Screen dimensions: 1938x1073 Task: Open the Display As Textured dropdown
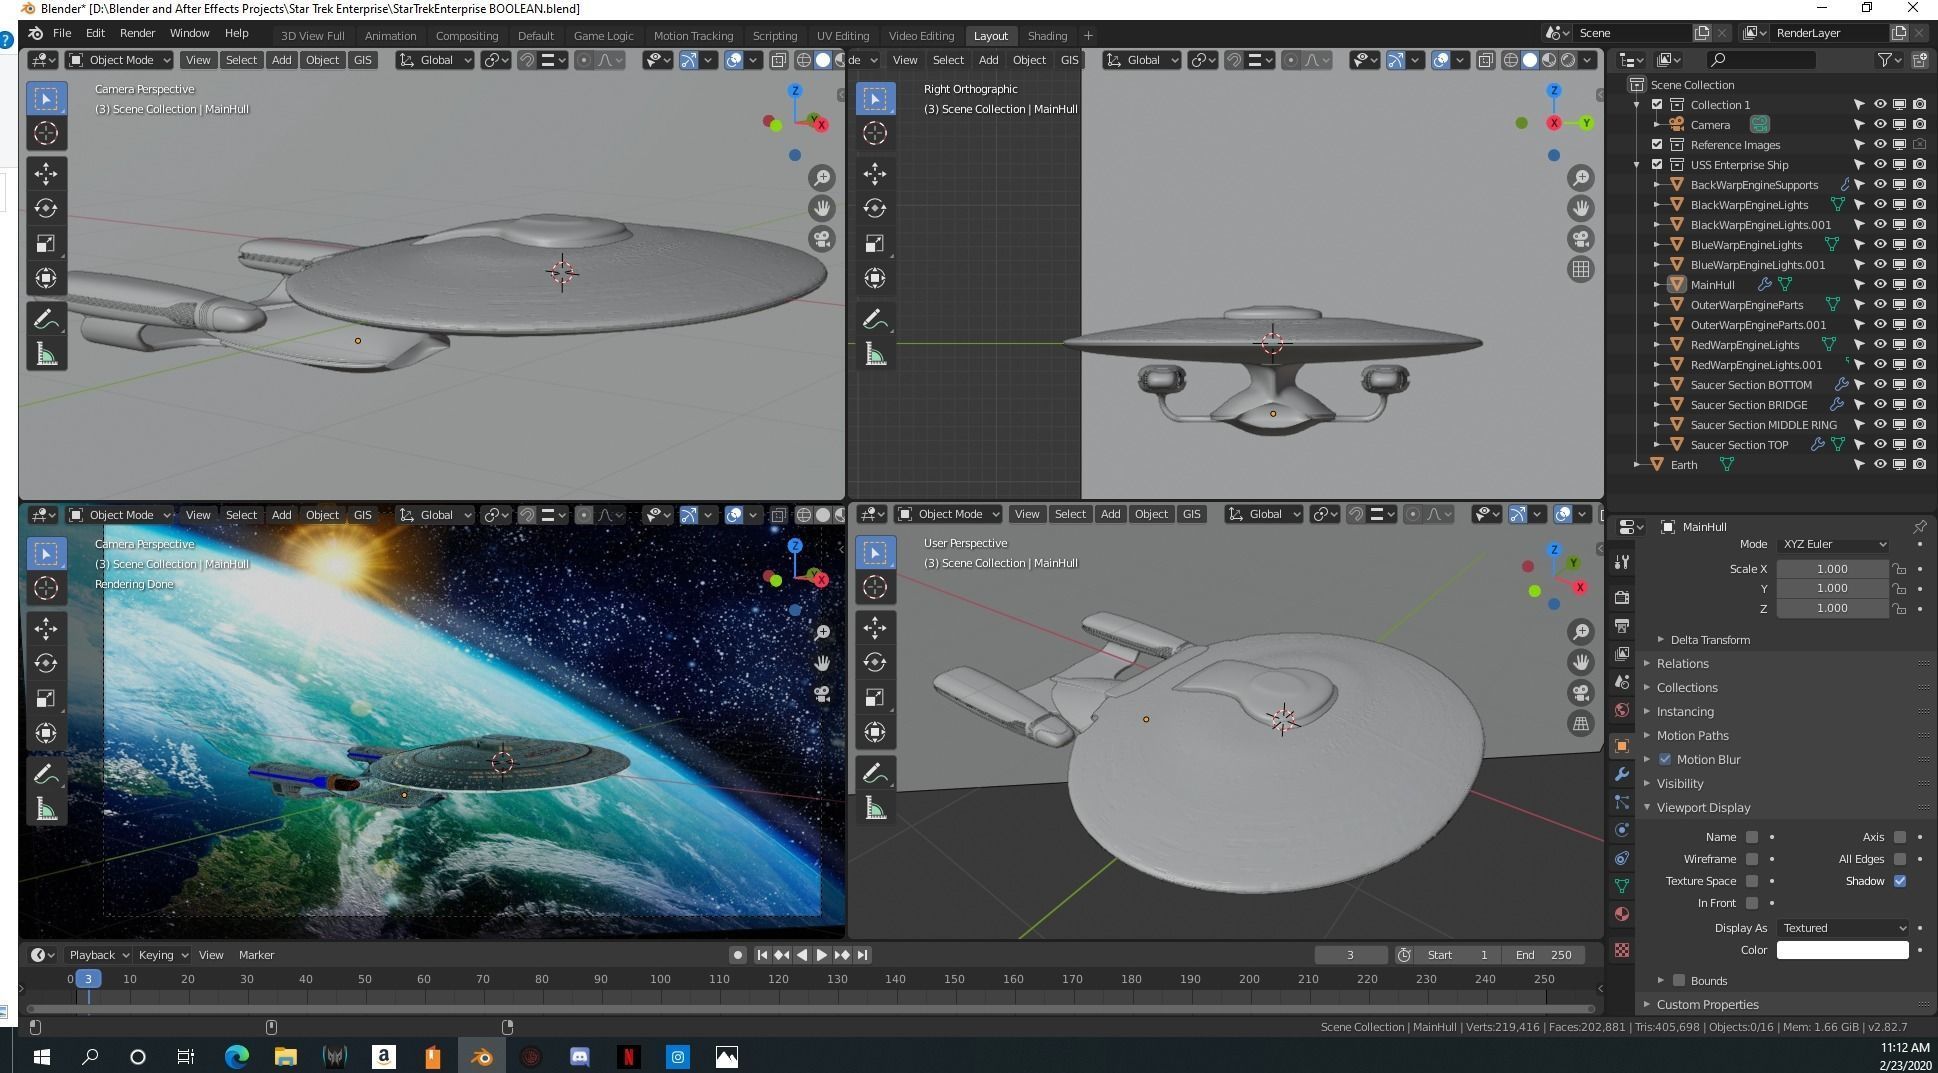[1843, 928]
